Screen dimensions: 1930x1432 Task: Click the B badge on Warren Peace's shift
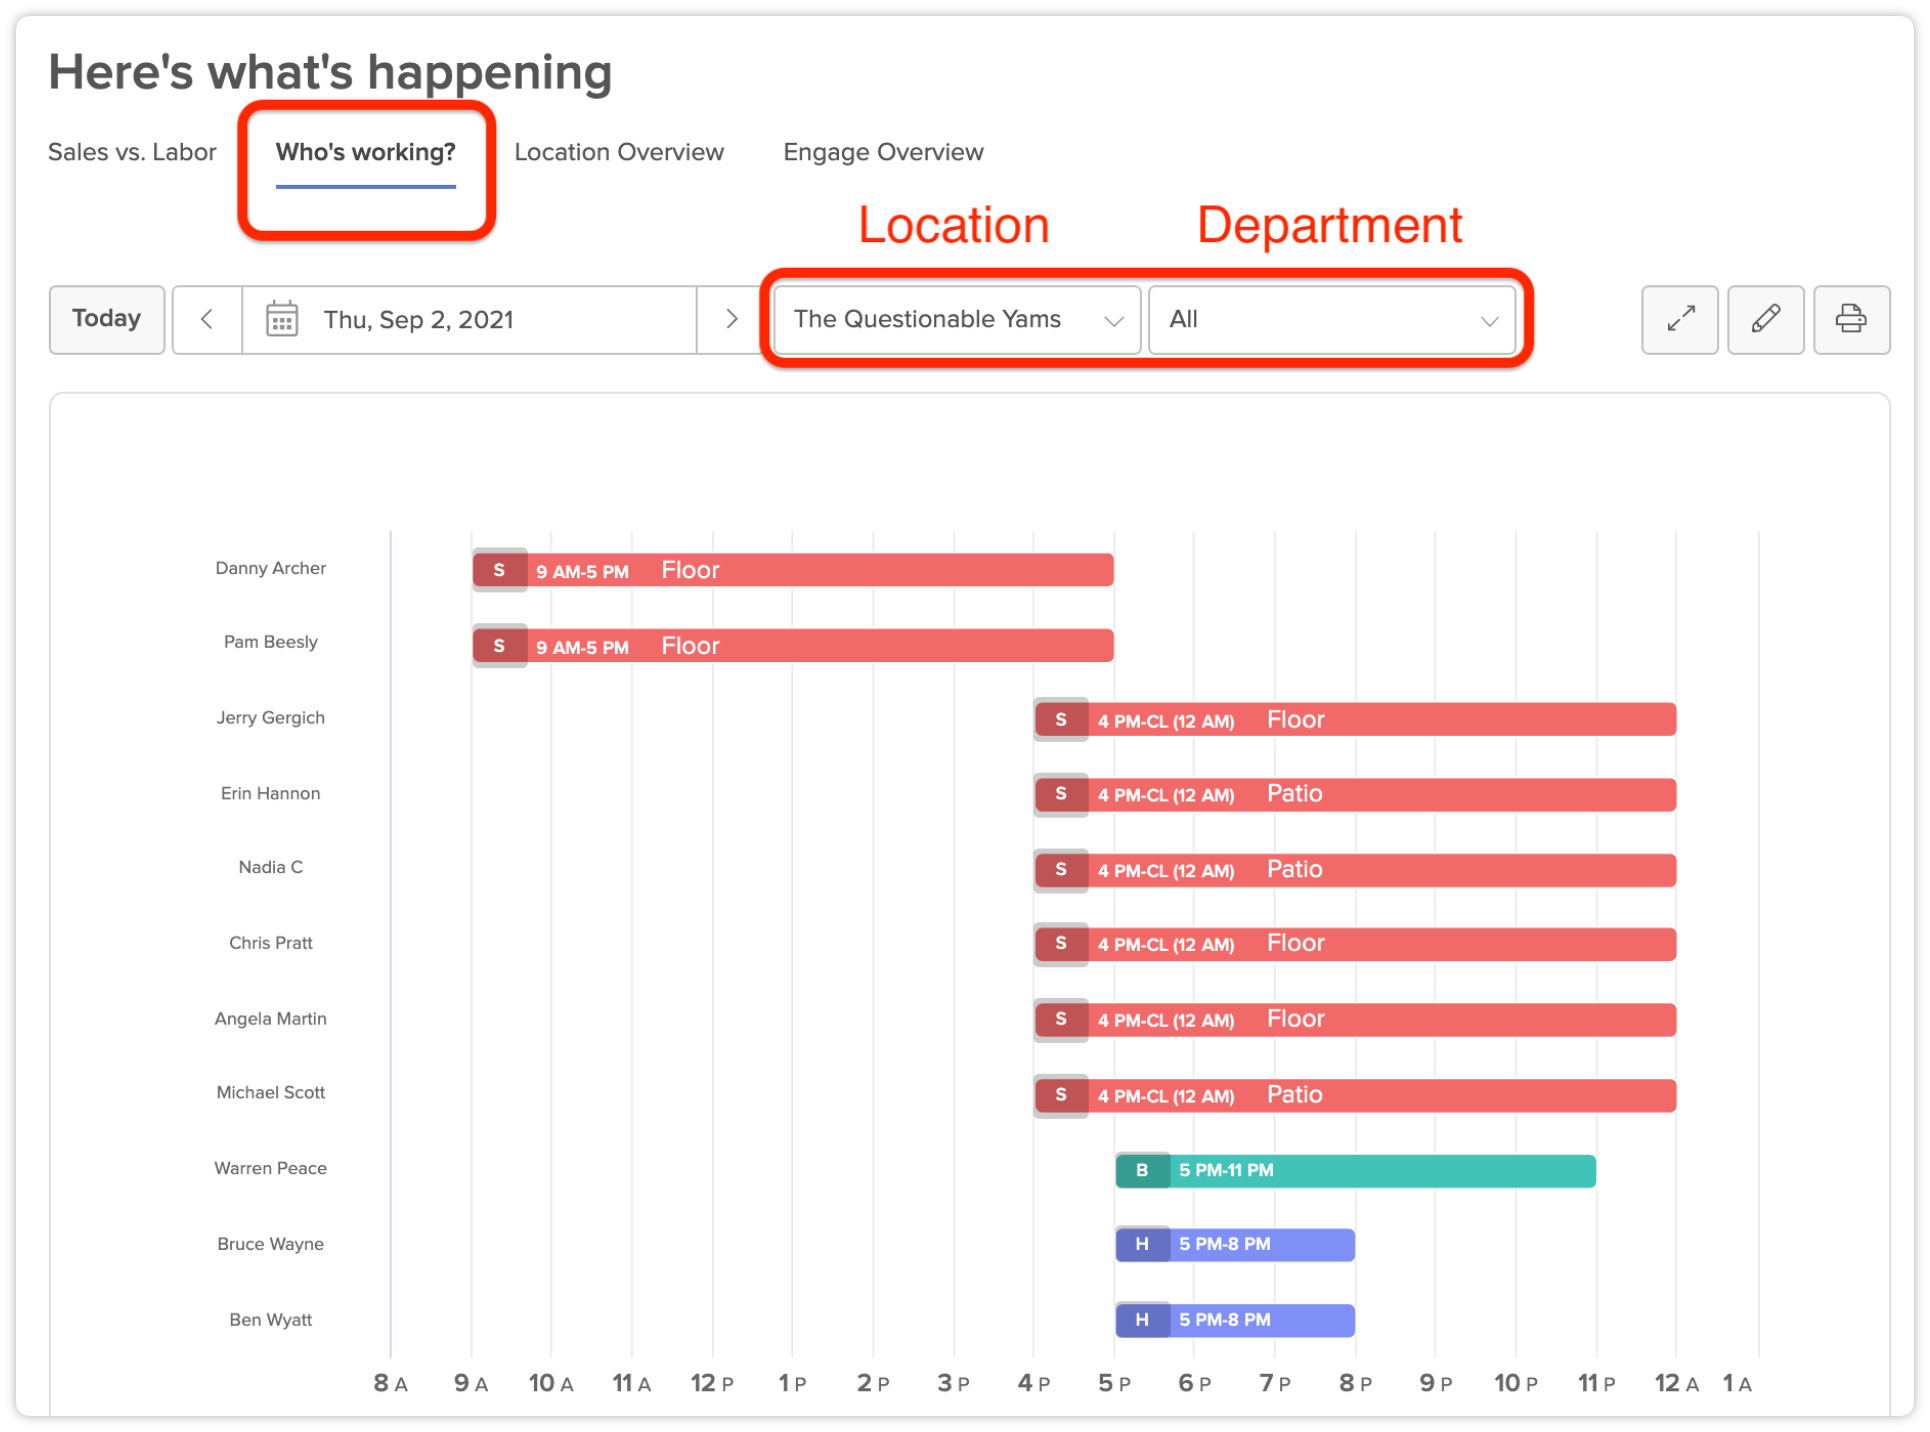[1142, 1170]
